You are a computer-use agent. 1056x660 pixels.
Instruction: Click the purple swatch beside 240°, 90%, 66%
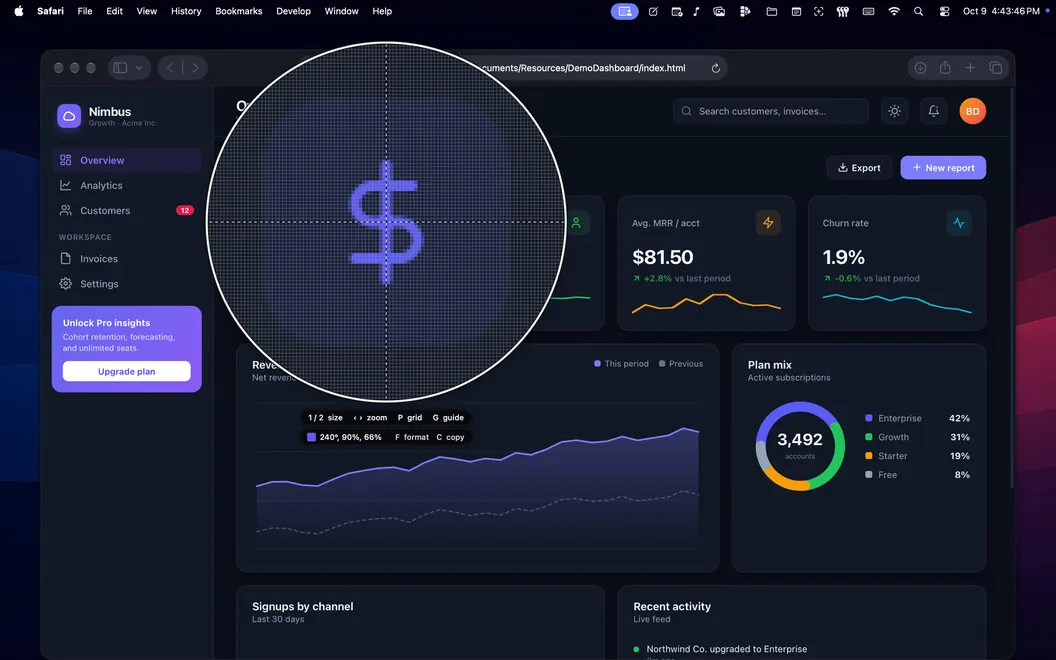[311, 437]
